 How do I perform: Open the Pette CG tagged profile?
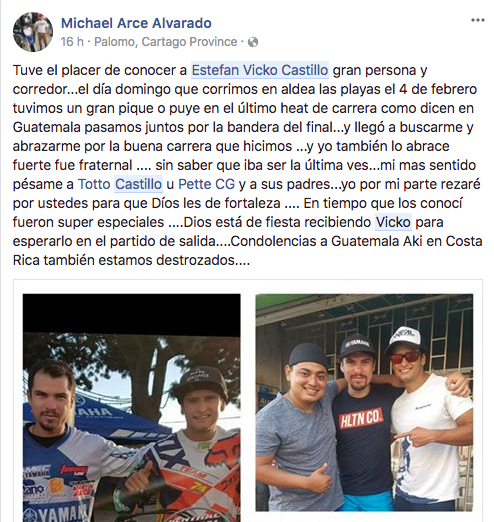(x=206, y=184)
